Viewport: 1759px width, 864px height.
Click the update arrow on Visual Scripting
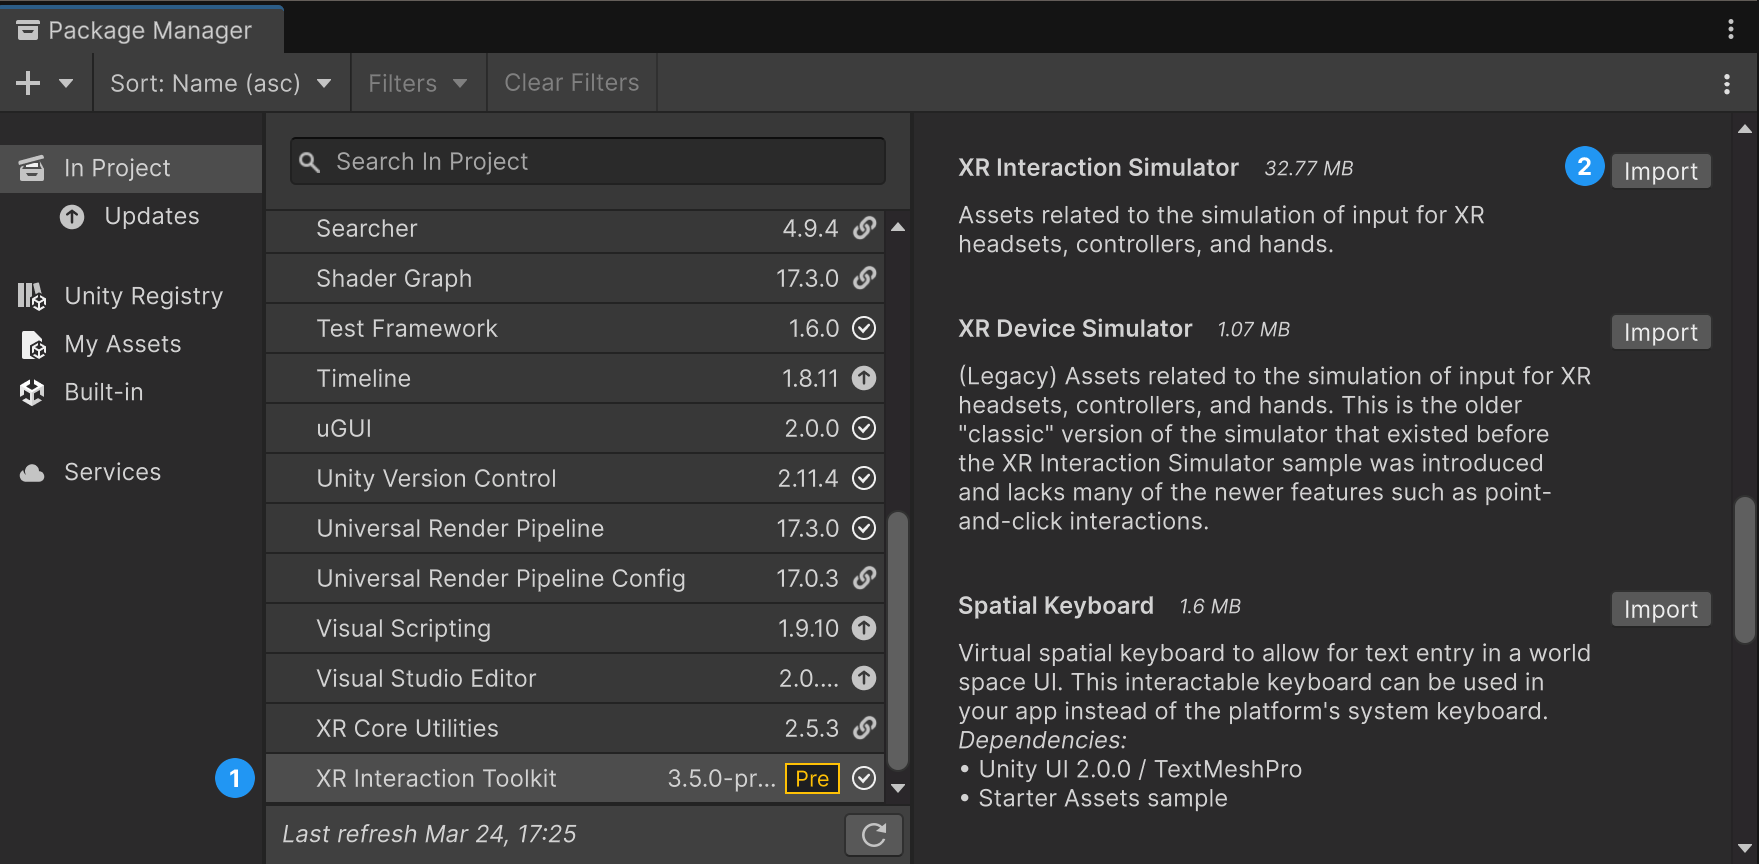tap(864, 628)
